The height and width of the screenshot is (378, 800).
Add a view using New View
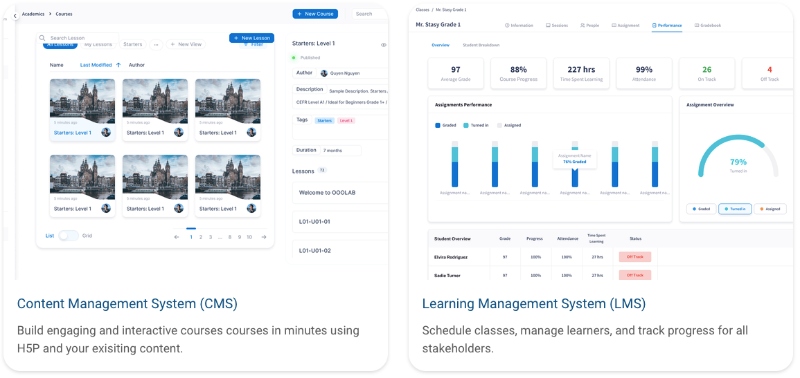[186, 45]
